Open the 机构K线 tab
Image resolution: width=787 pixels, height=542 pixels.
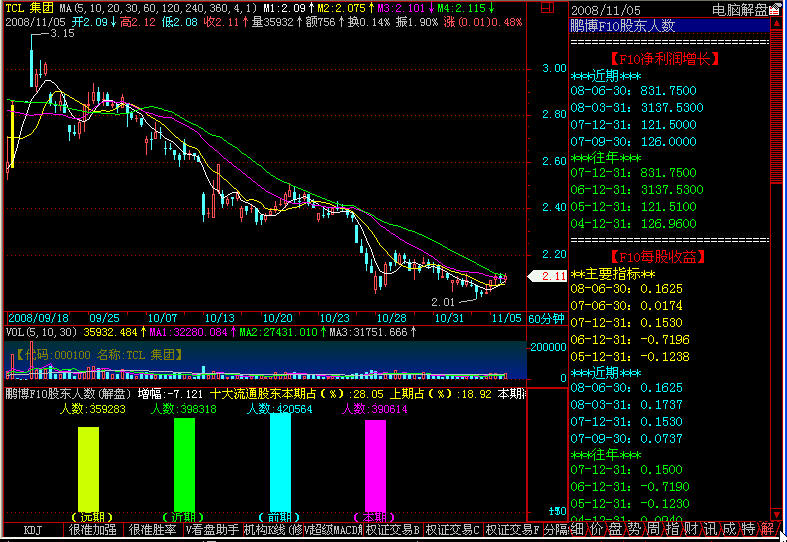pos(273,529)
